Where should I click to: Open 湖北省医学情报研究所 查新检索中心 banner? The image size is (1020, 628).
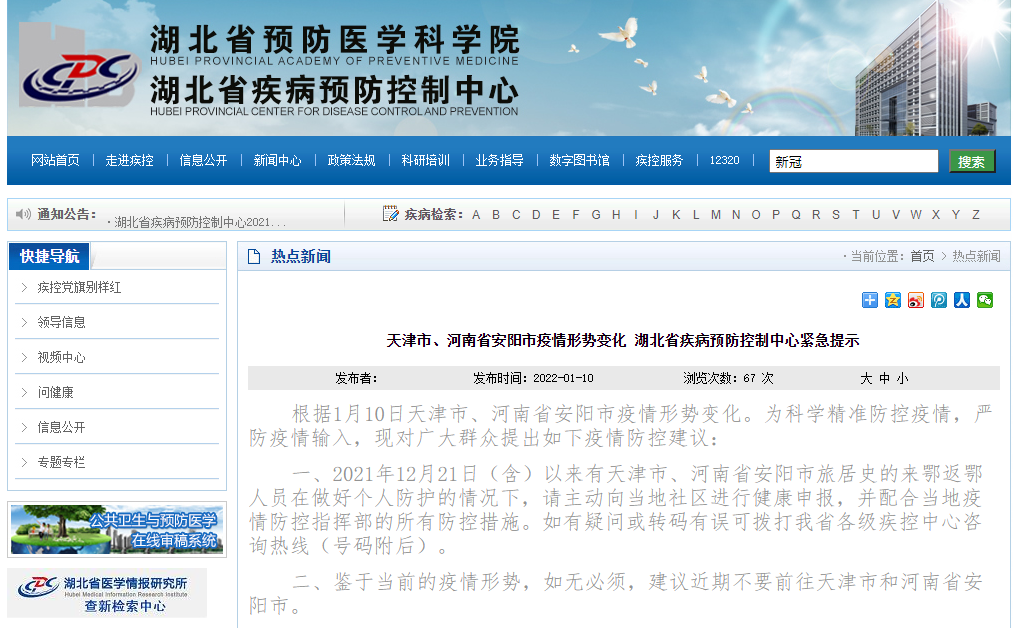click(x=107, y=593)
